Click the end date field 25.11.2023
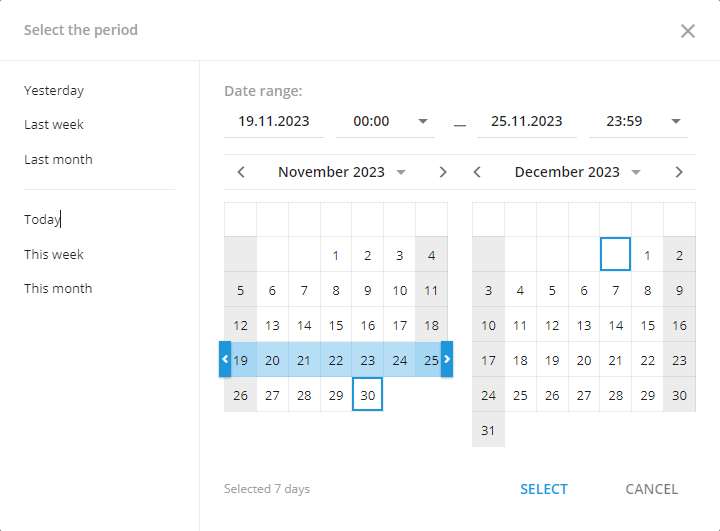The width and height of the screenshot is (720, 531). (526, 121)
